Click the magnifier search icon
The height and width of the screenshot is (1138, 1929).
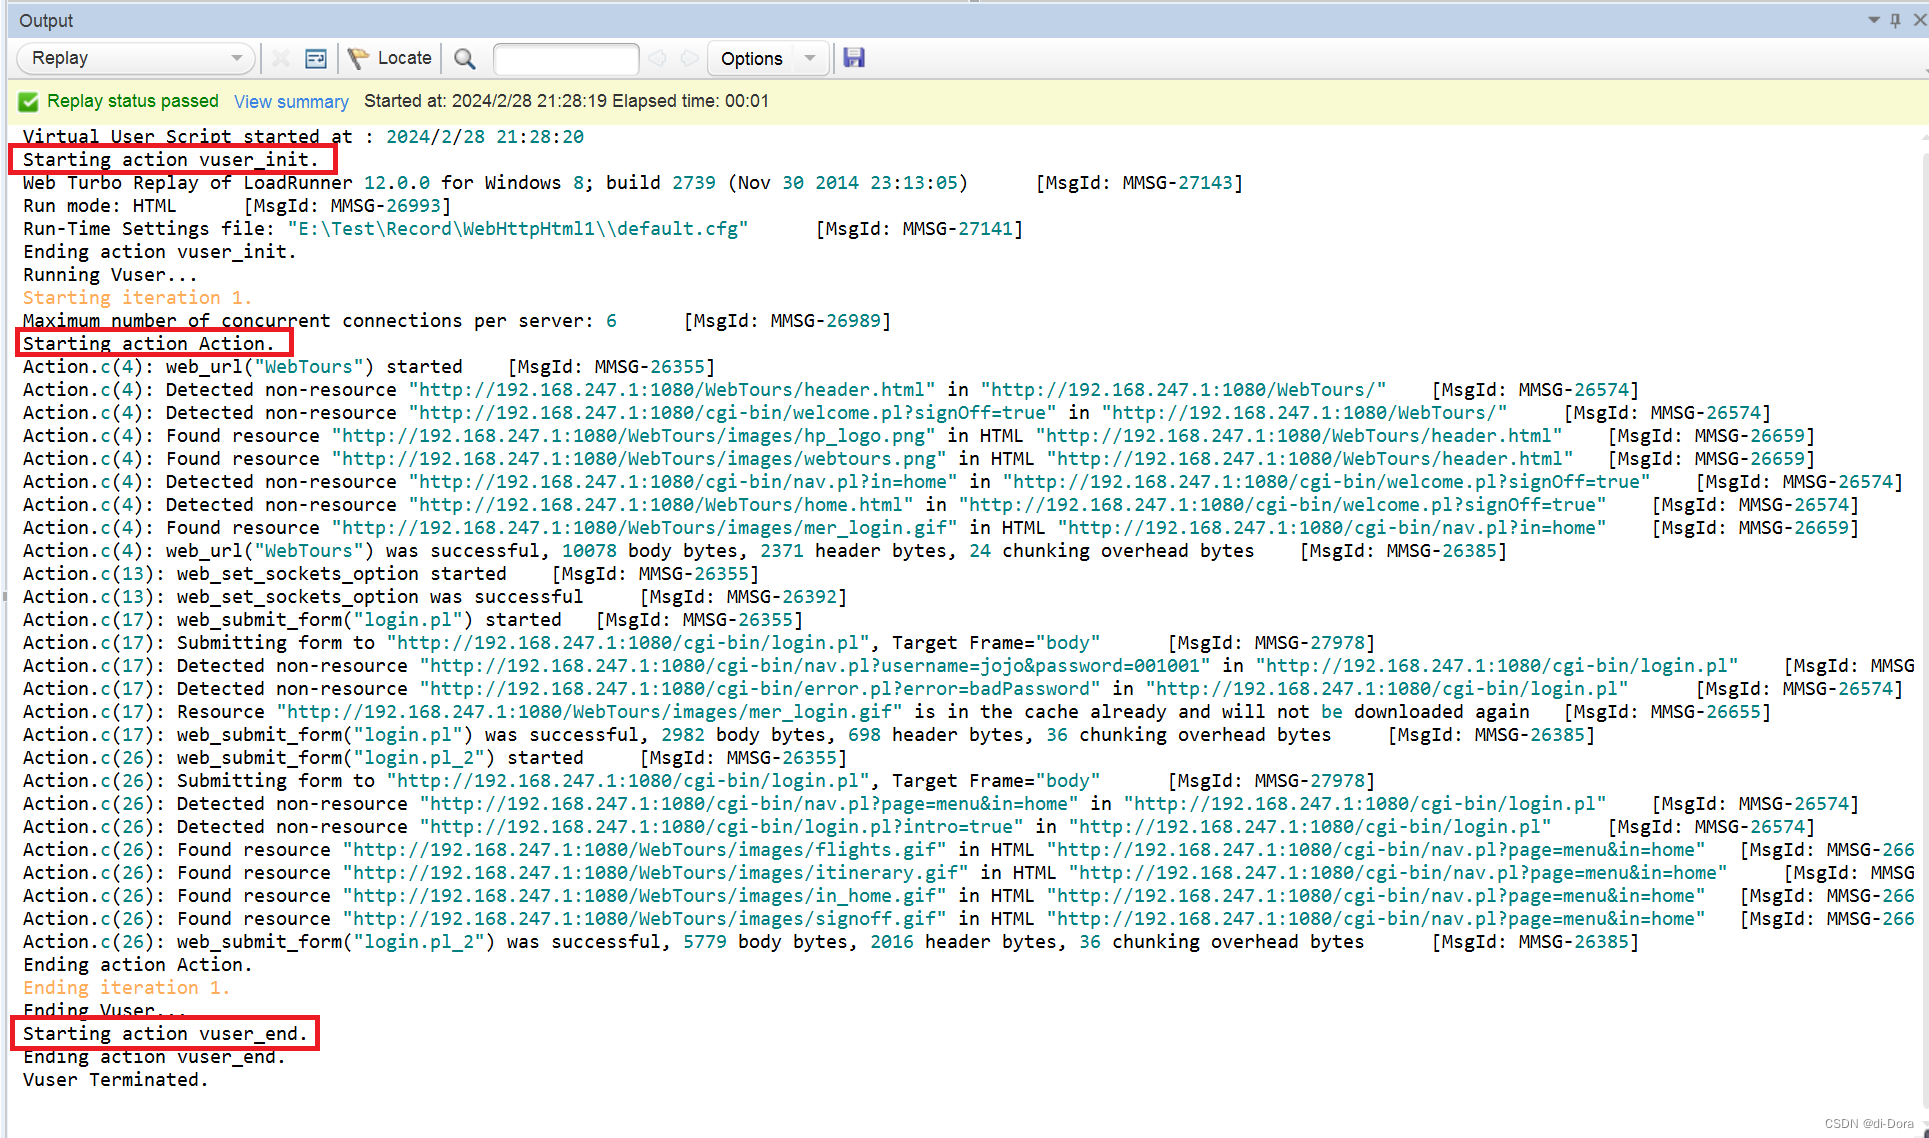point(464,58)
